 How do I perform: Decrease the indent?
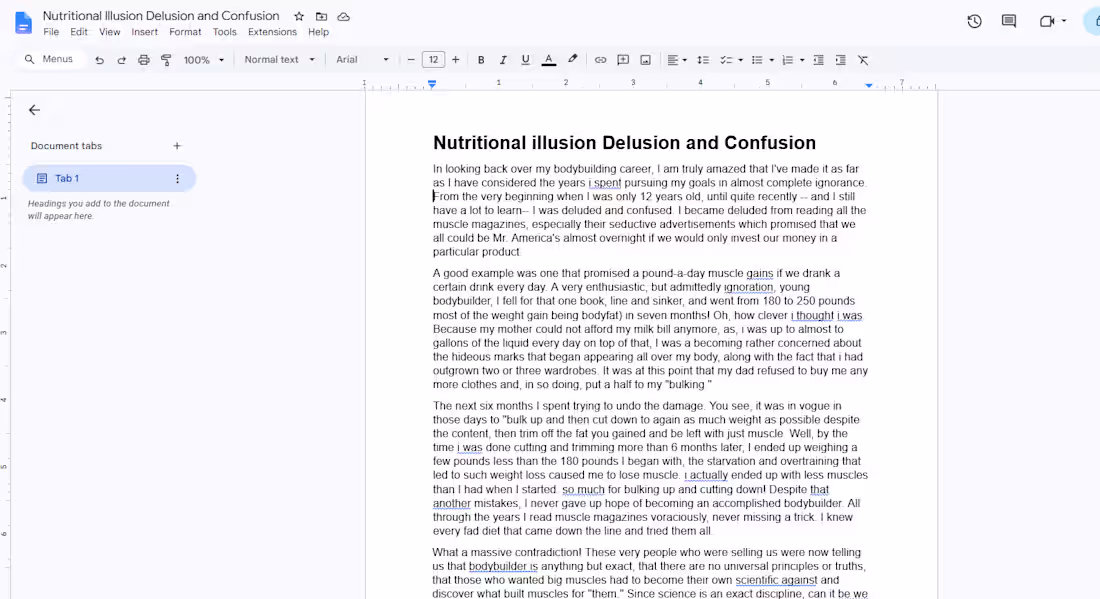point(818,60)
